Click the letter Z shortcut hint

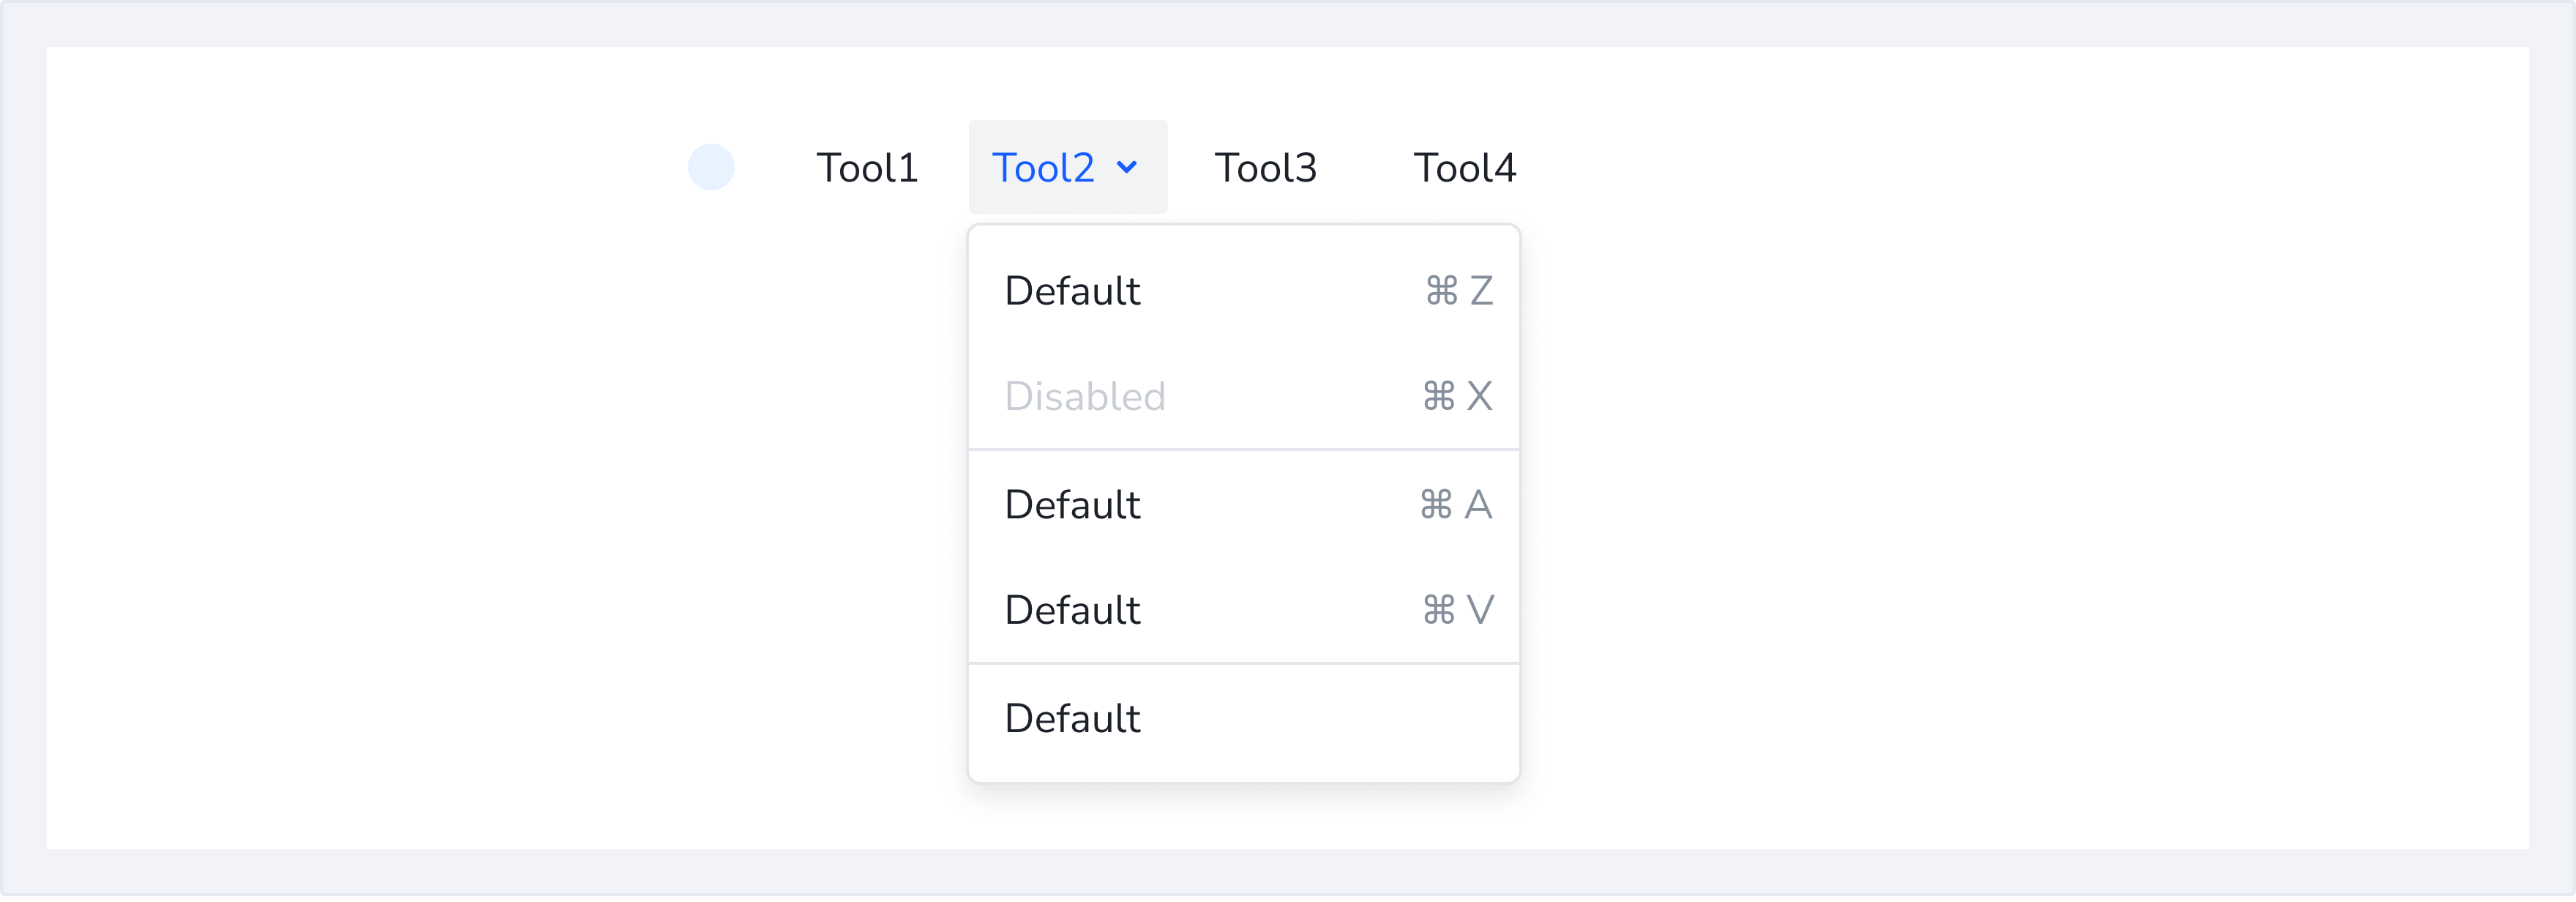1481,291
